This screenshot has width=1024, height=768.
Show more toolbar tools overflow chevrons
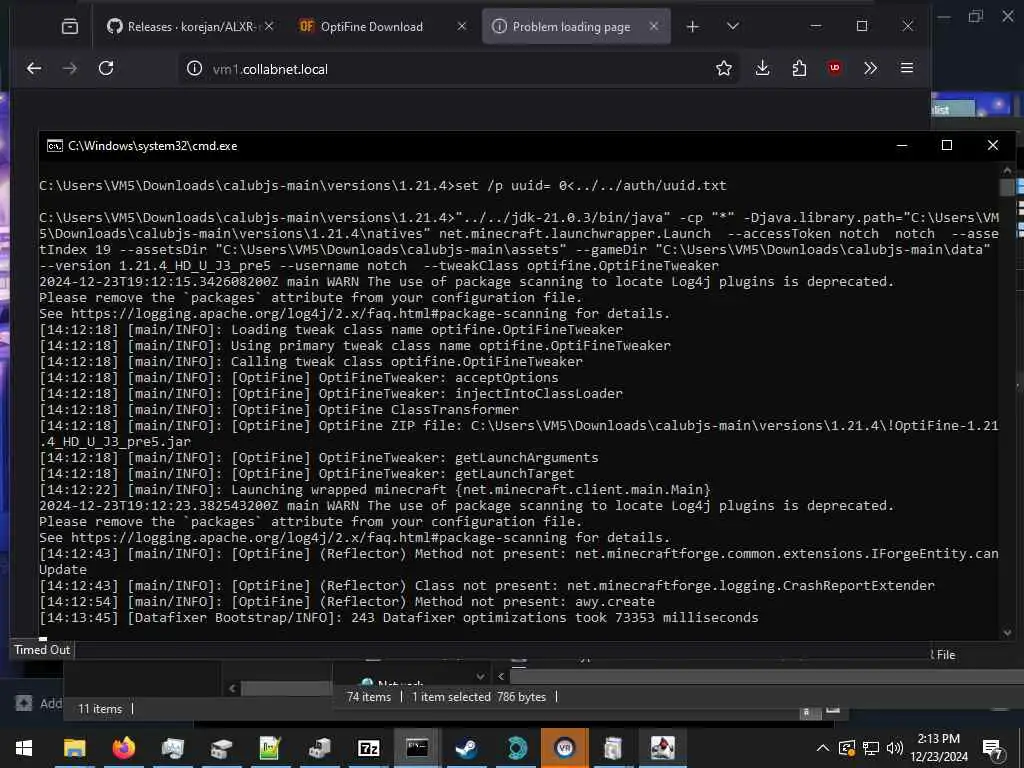click(x=871, y=68)
